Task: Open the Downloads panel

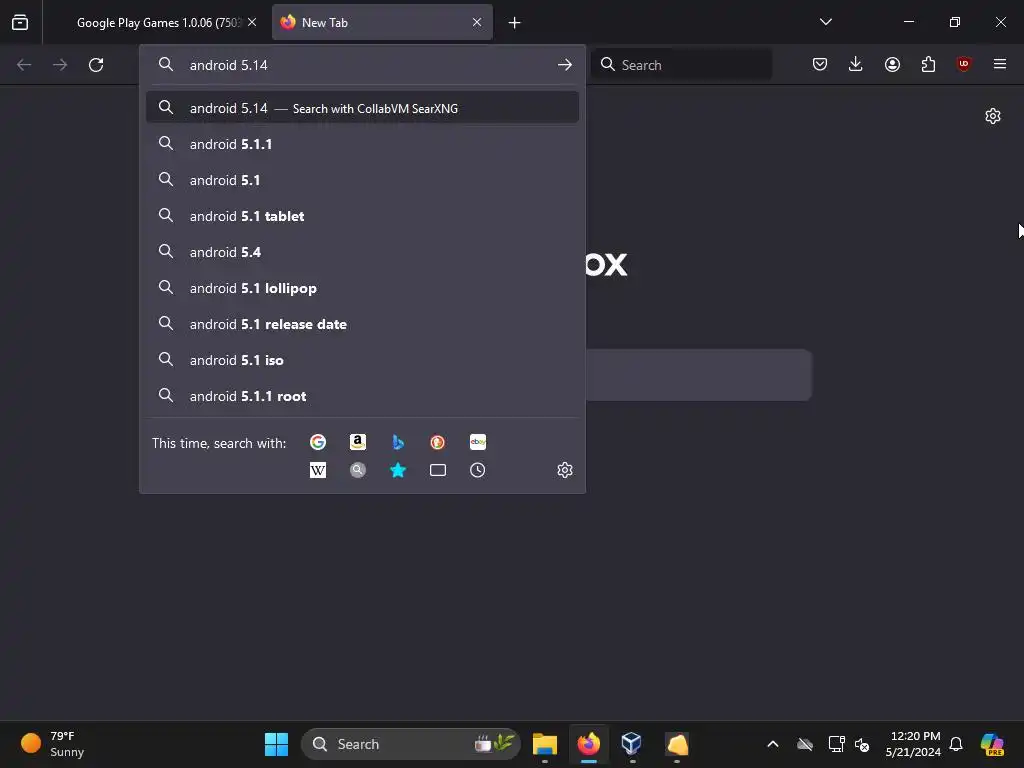Action: point(856,64)
